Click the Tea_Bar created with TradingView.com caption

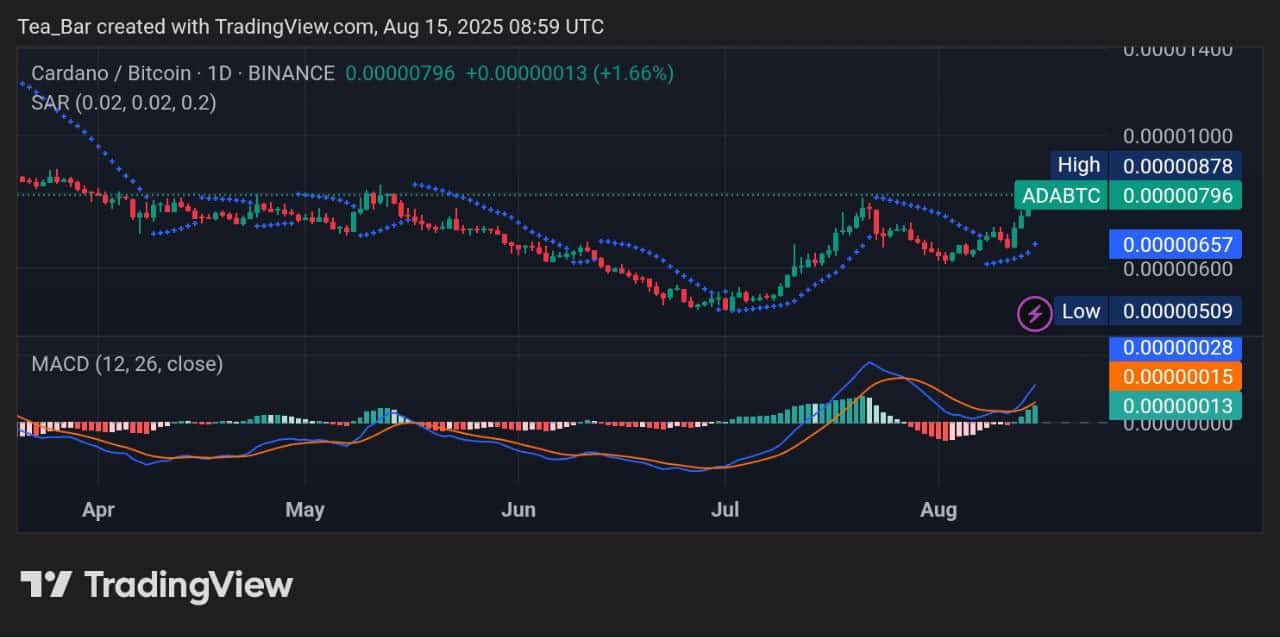[310, 27]
